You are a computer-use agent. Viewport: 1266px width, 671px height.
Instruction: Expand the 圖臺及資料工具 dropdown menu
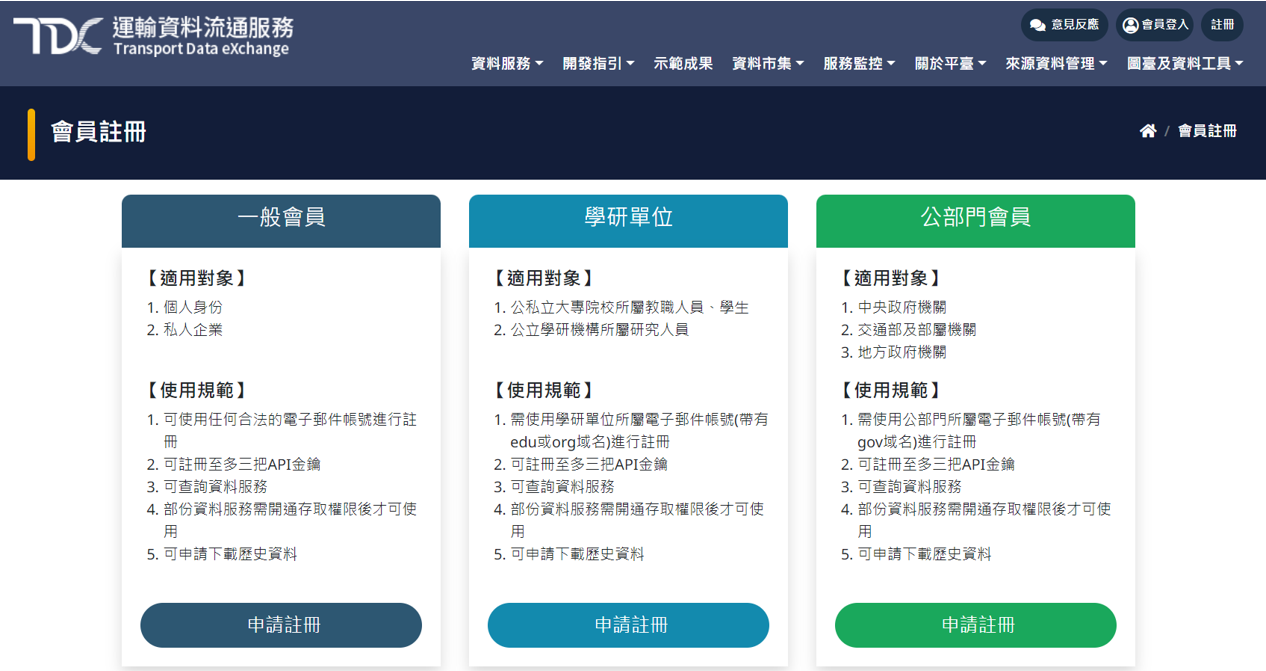(x=1185, y=63)
